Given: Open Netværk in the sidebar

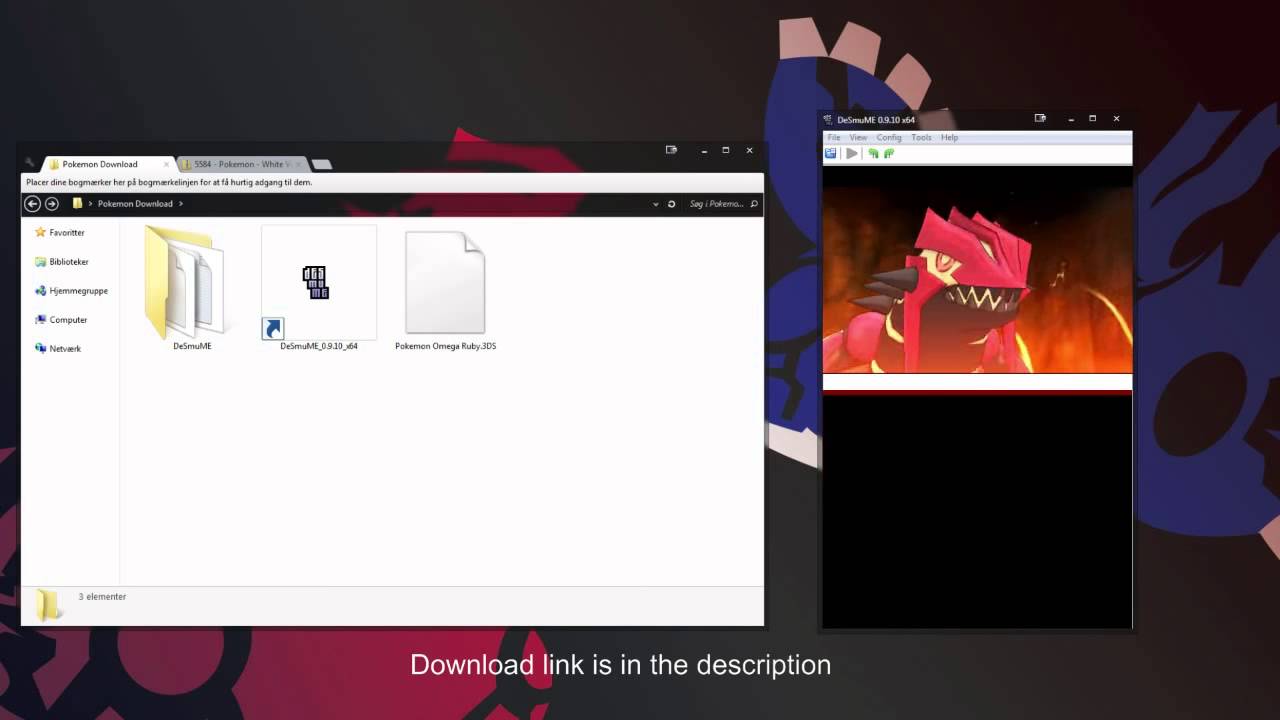Looking at the screenshot, I should 58,348.
